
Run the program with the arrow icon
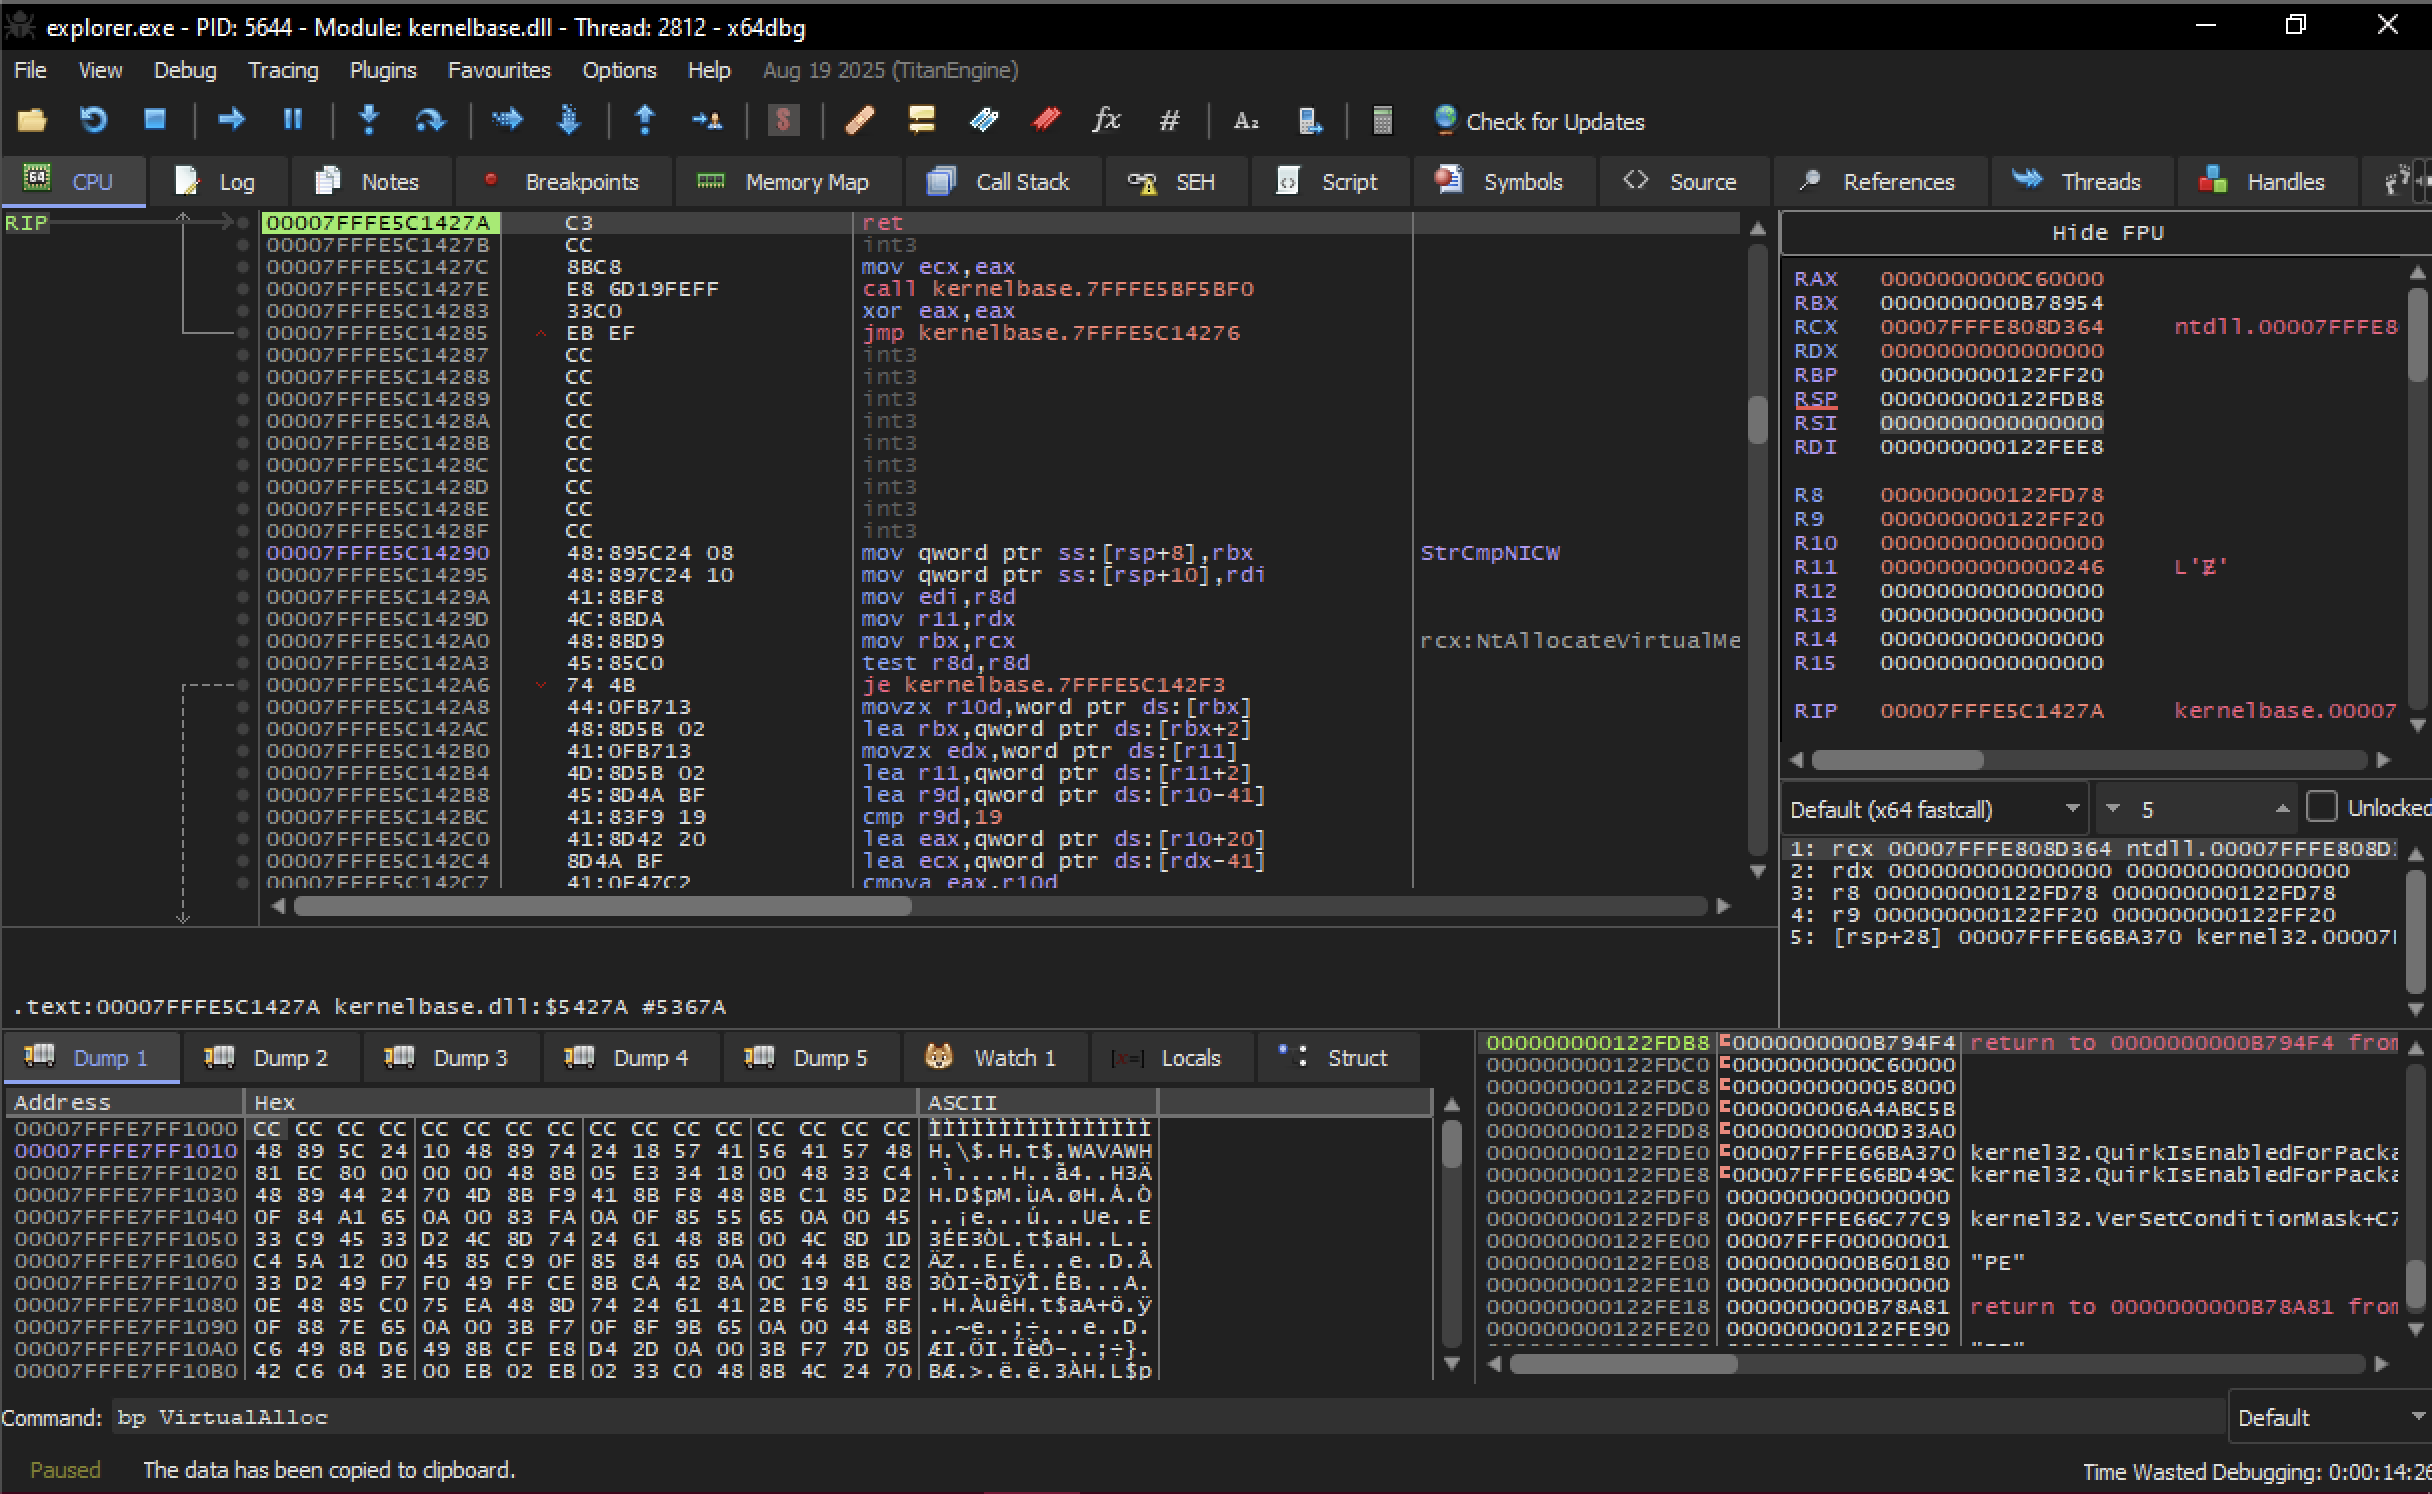click(232, 121)
